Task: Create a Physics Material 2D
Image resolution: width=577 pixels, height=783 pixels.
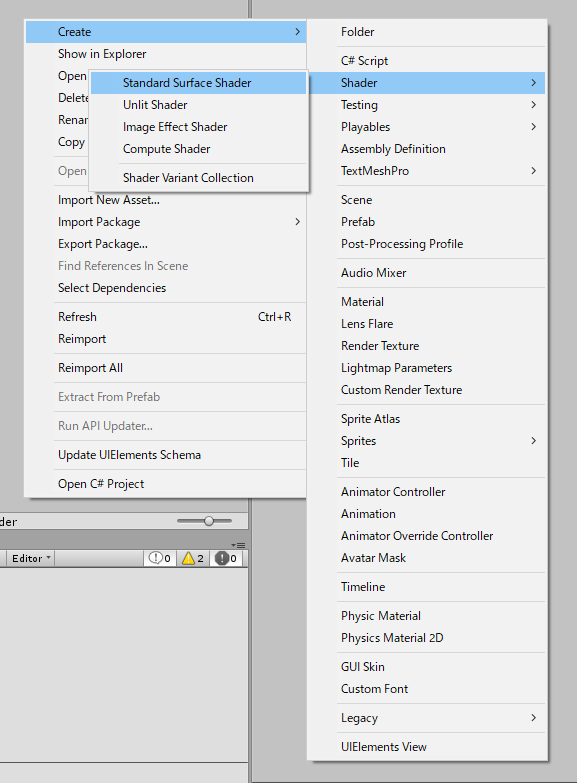Action: tap(427, 637)
